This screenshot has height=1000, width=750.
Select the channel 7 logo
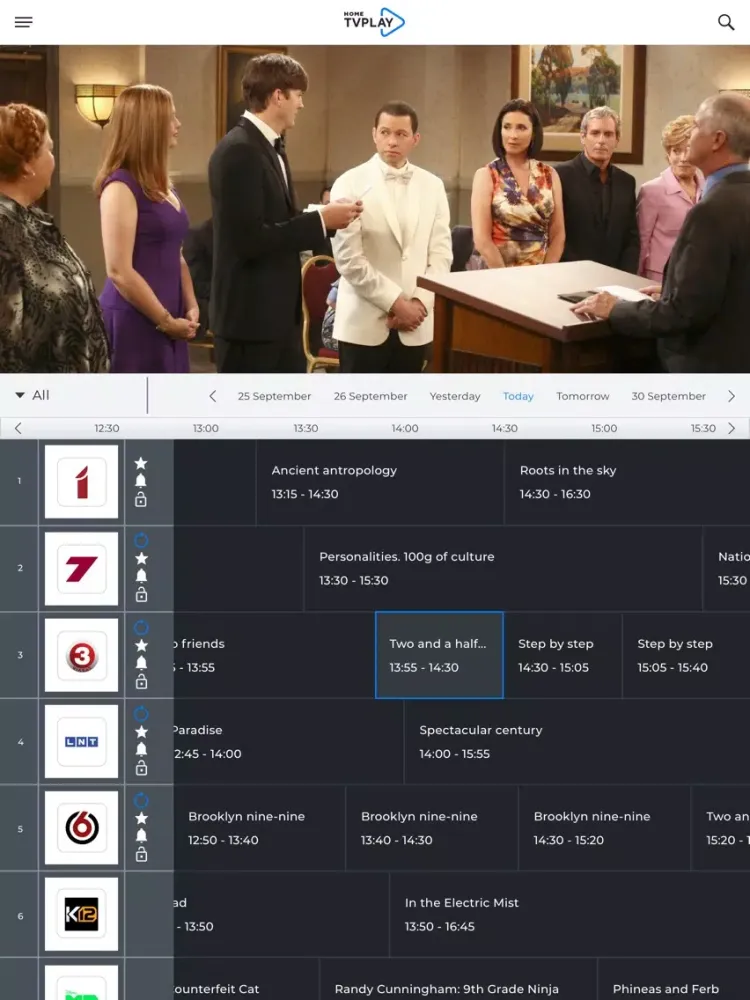(82, 568)
